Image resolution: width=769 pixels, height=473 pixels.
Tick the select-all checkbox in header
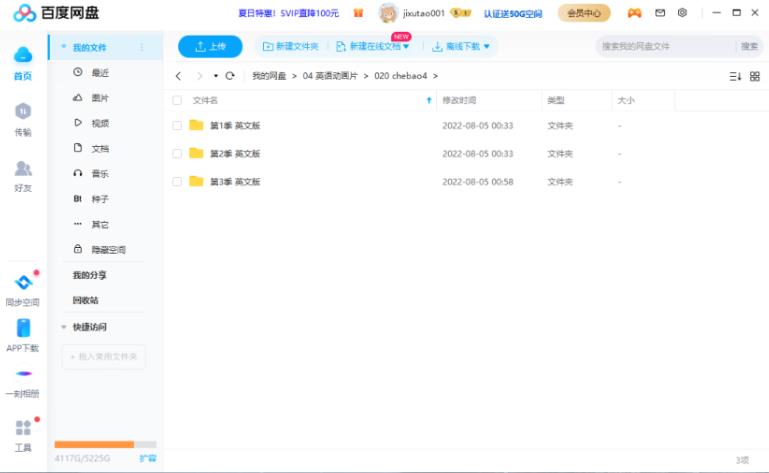pos(177,100)
